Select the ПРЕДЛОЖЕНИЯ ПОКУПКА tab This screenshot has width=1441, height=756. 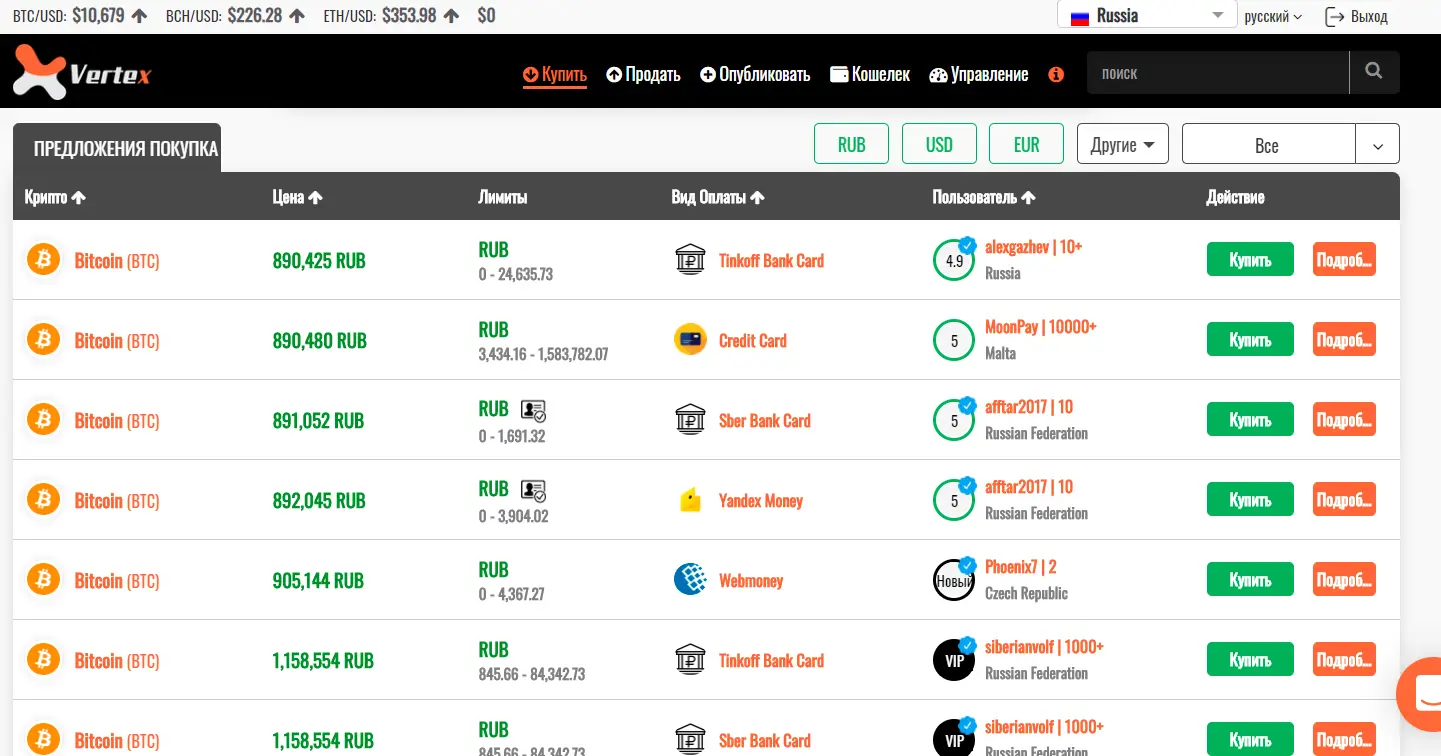(117, 148)
